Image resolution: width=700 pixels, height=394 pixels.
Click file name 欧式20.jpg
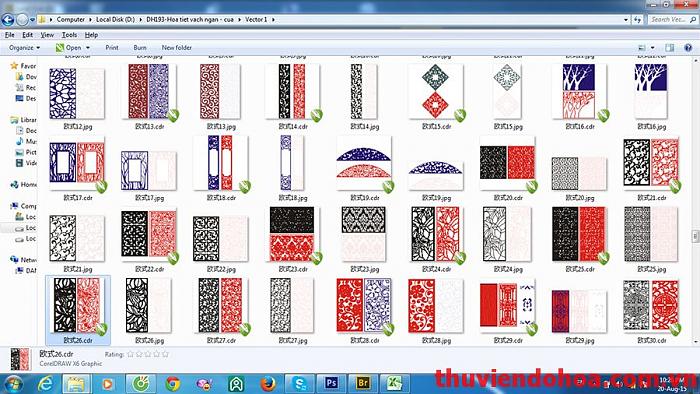click(579, 198)
